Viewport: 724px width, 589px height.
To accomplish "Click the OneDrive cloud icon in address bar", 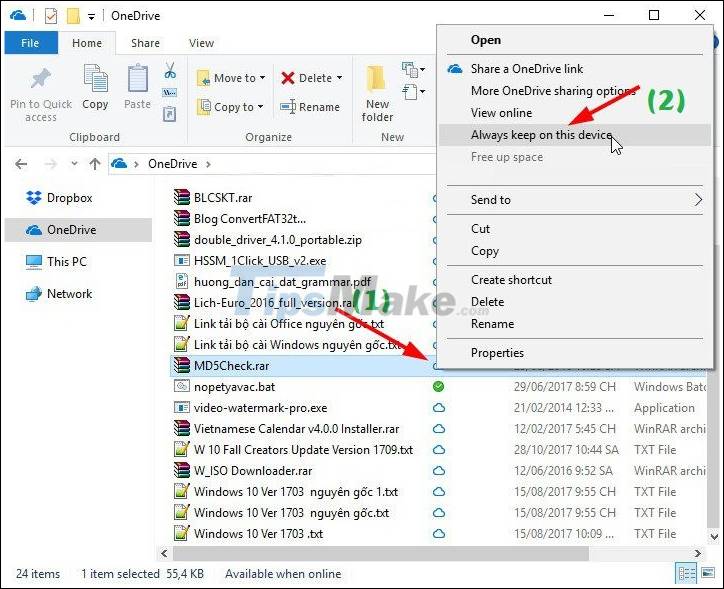I will pyautogui.click(x=119, y=164).
